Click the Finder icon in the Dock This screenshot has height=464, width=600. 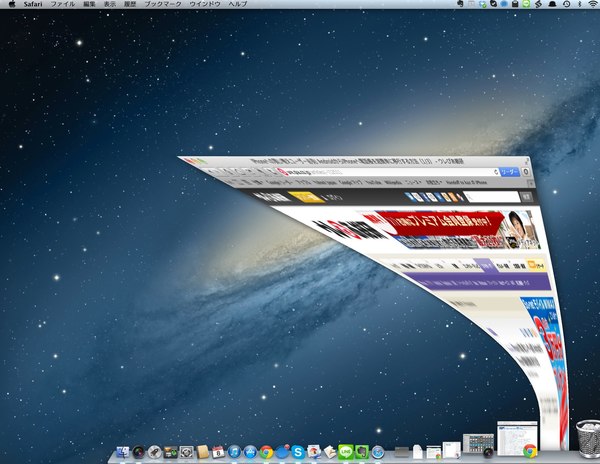tap(123, 453)
